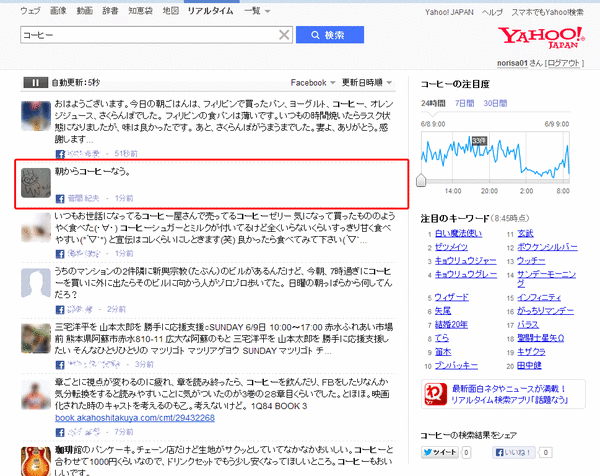Viewport: 600px width, 476px height.
Task: Select the 7日間 chart range tab
Action: (464, 103)
